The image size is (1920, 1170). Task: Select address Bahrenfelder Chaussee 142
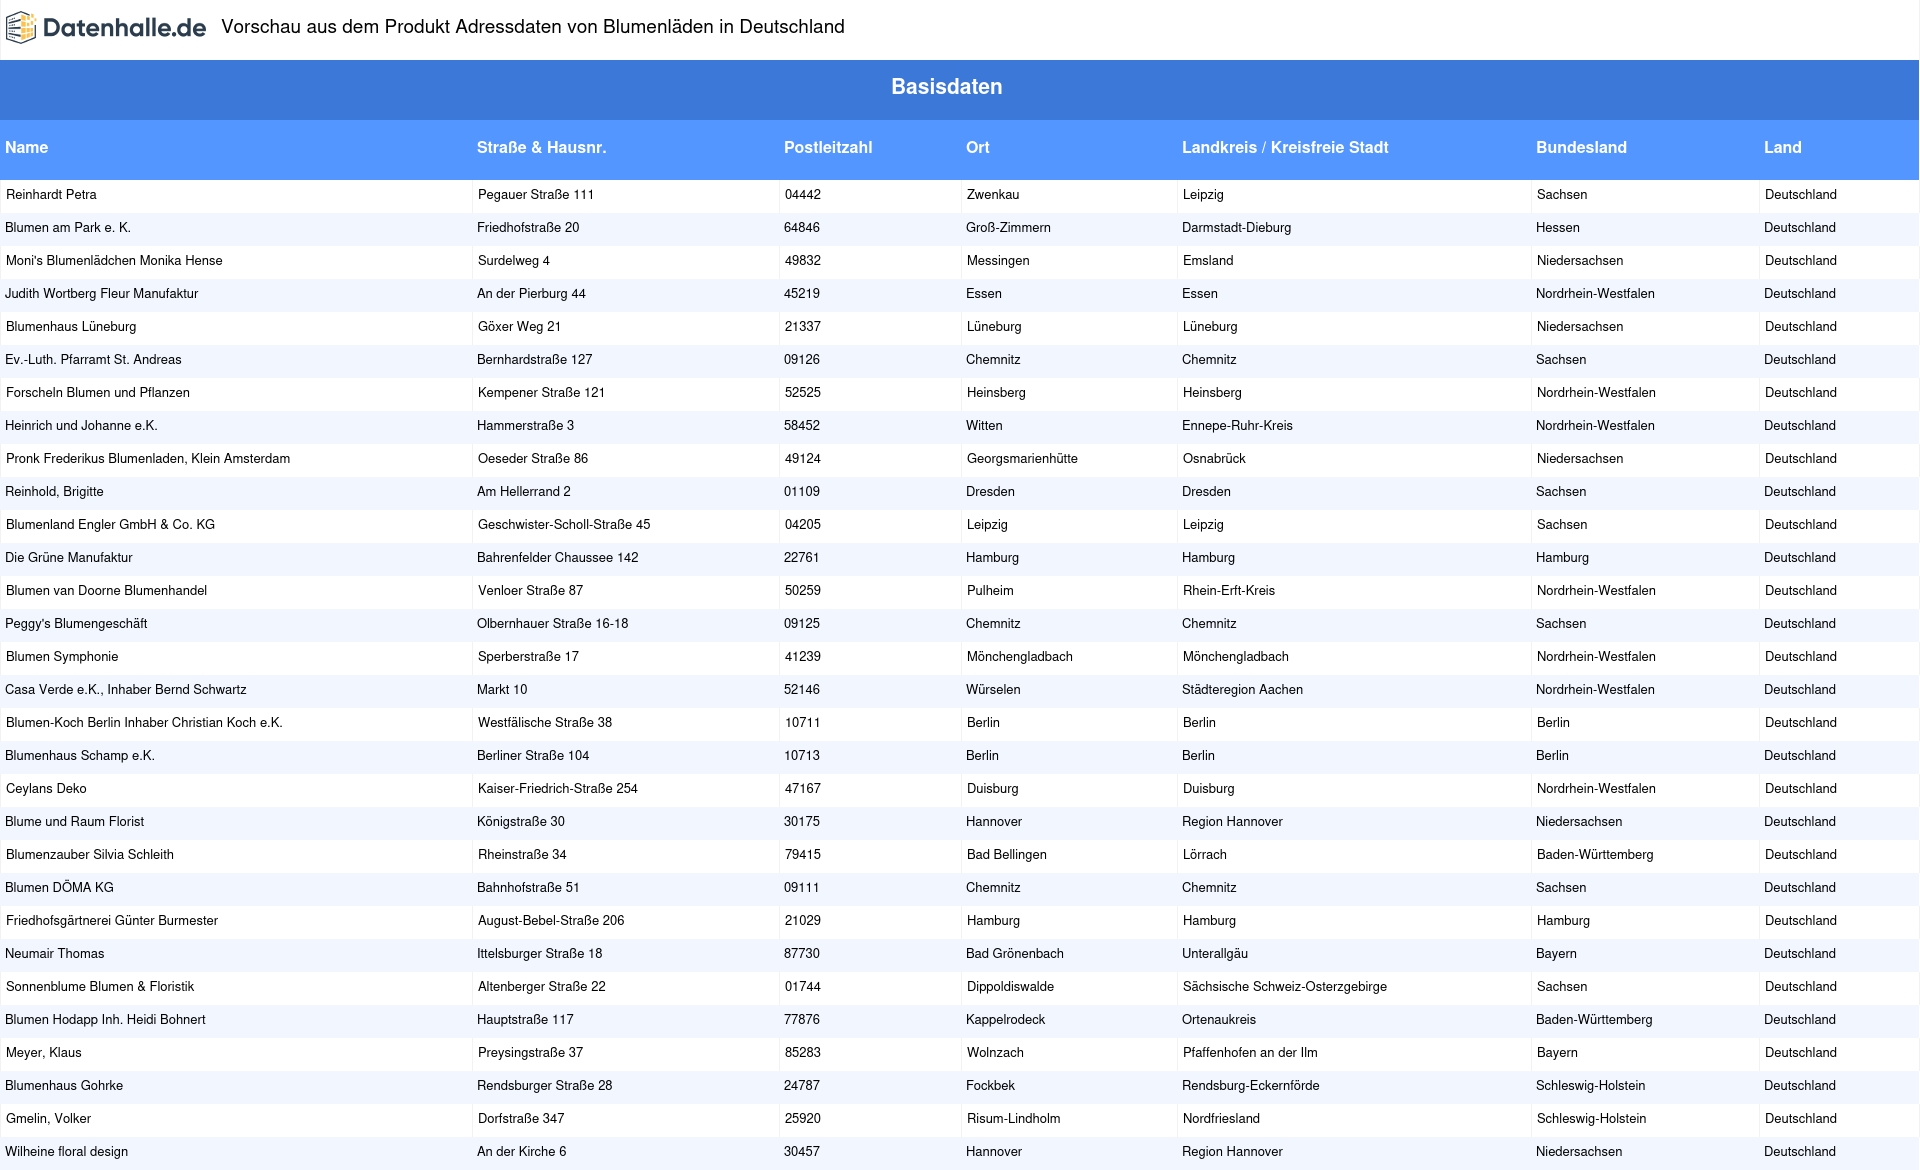coord(558,558)
